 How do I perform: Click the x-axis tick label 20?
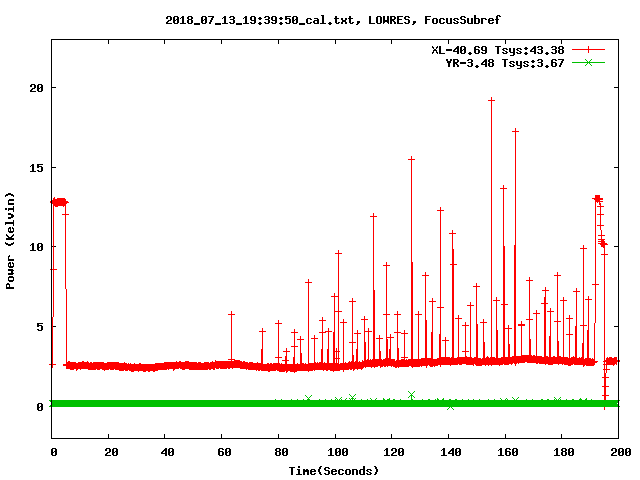click(x=111, y=452)
